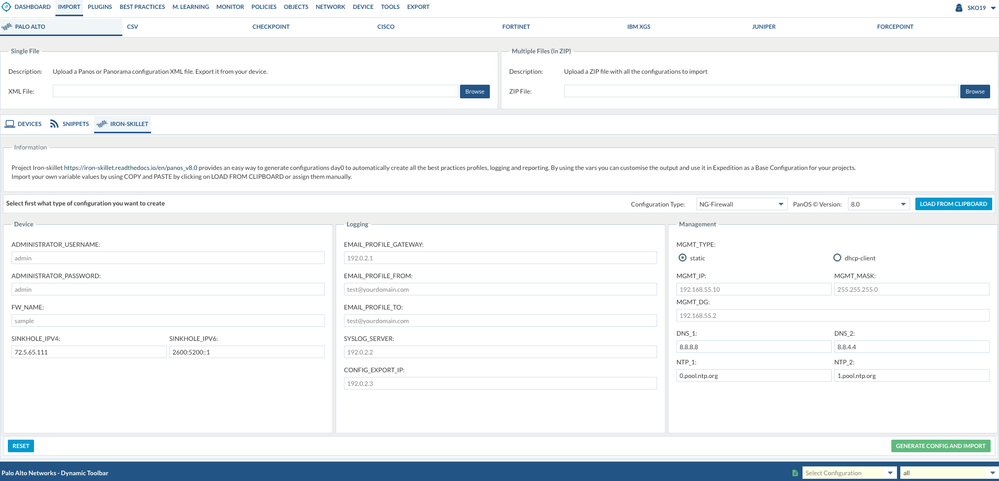The width and height of the screenshot is (999, 481).
Task: Click the Snippets feed icon
Action: coord(54,124)
